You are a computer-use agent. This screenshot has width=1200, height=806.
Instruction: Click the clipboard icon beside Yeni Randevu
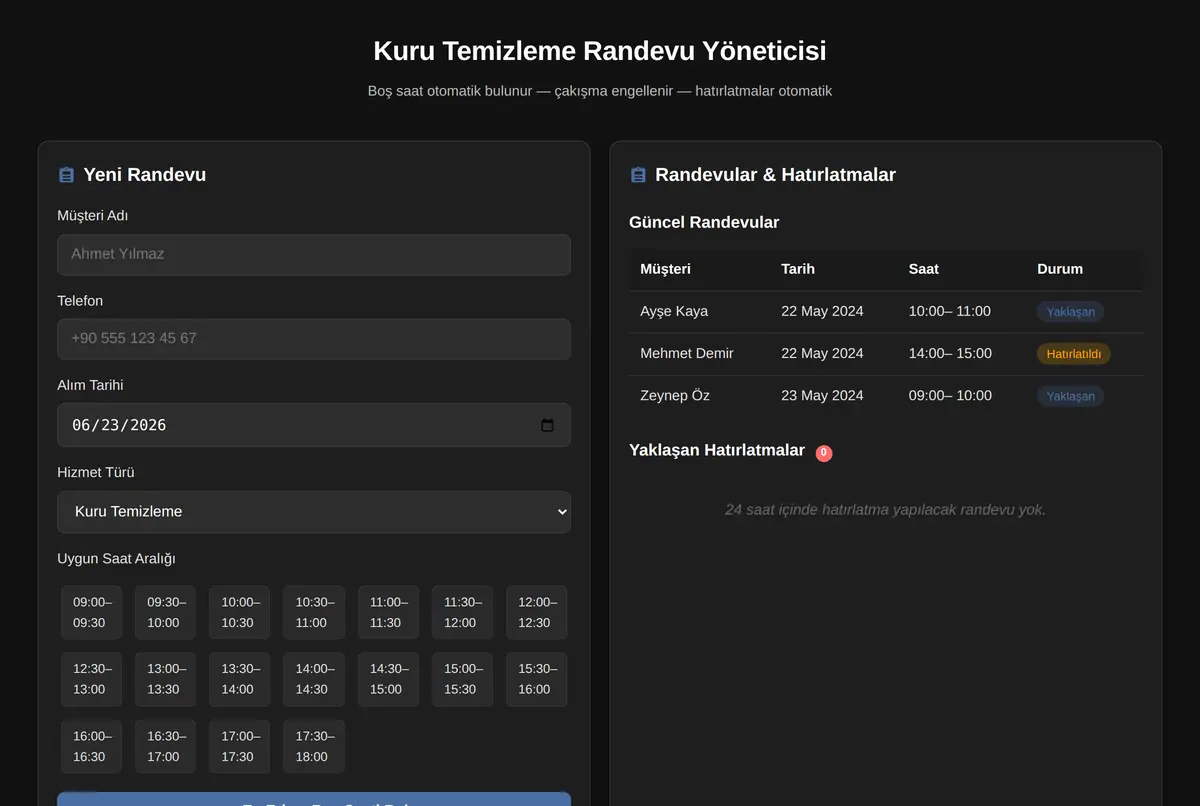(x=66, y=175)
